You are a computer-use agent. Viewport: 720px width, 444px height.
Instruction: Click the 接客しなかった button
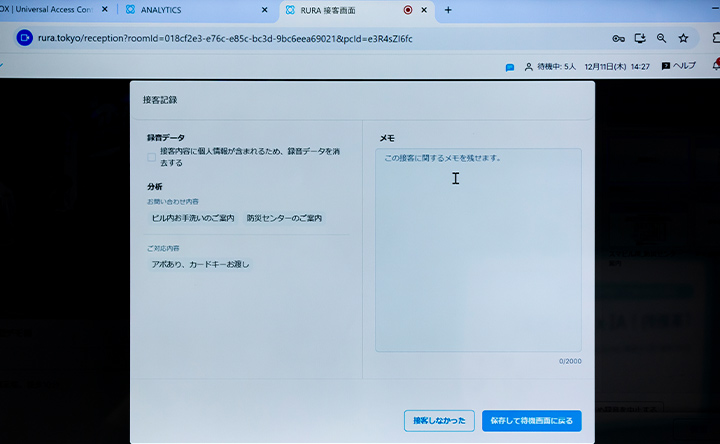[438, 421]
